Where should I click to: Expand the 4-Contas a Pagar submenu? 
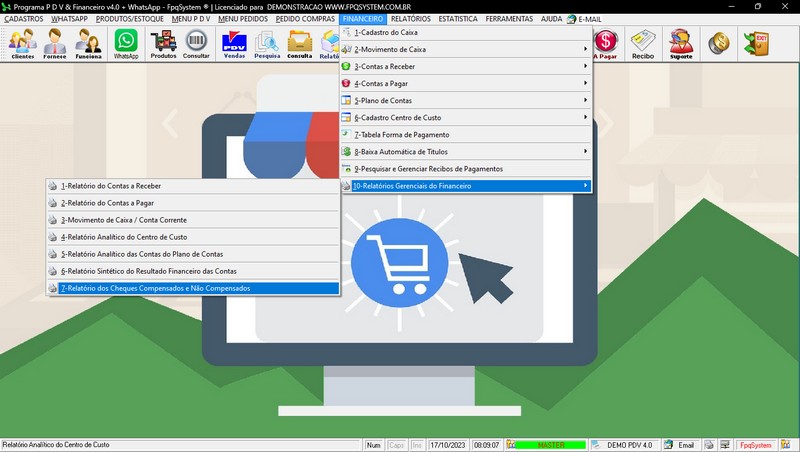point(465,83)
